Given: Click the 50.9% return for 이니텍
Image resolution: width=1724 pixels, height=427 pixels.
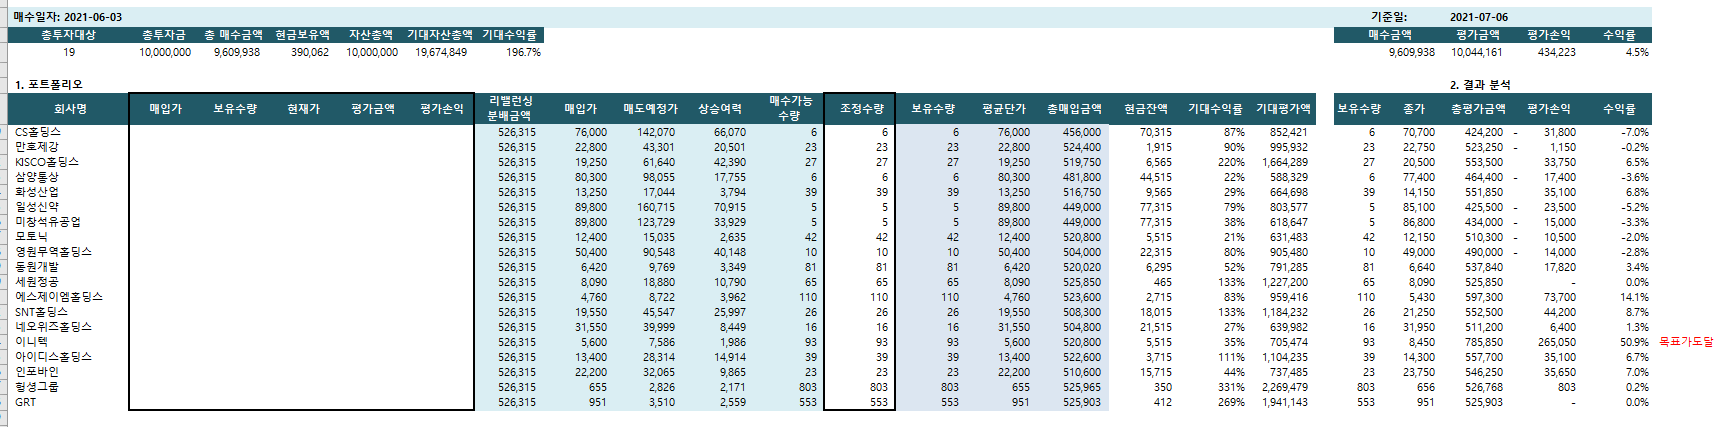Looking at the screenshot, I should click(x=1635, y=342).
